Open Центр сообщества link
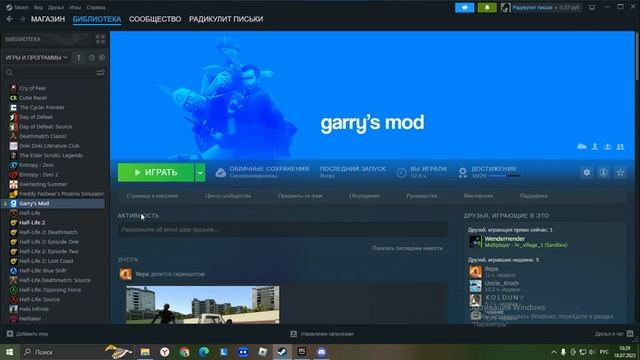 228,196
